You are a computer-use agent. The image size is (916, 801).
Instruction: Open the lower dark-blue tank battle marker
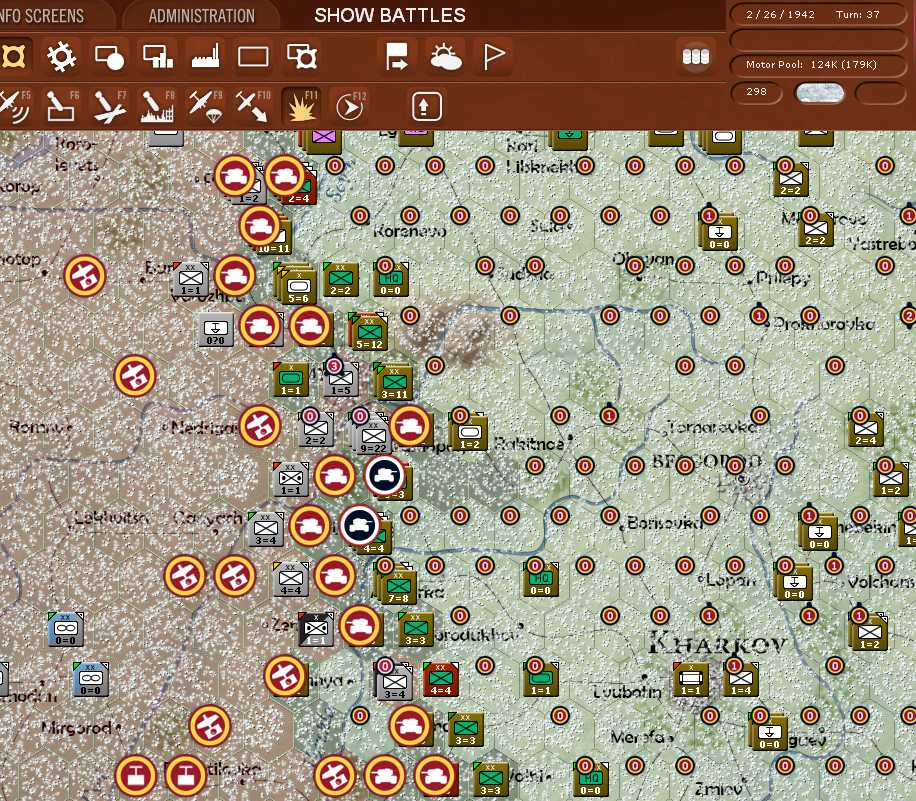point(360,526)
